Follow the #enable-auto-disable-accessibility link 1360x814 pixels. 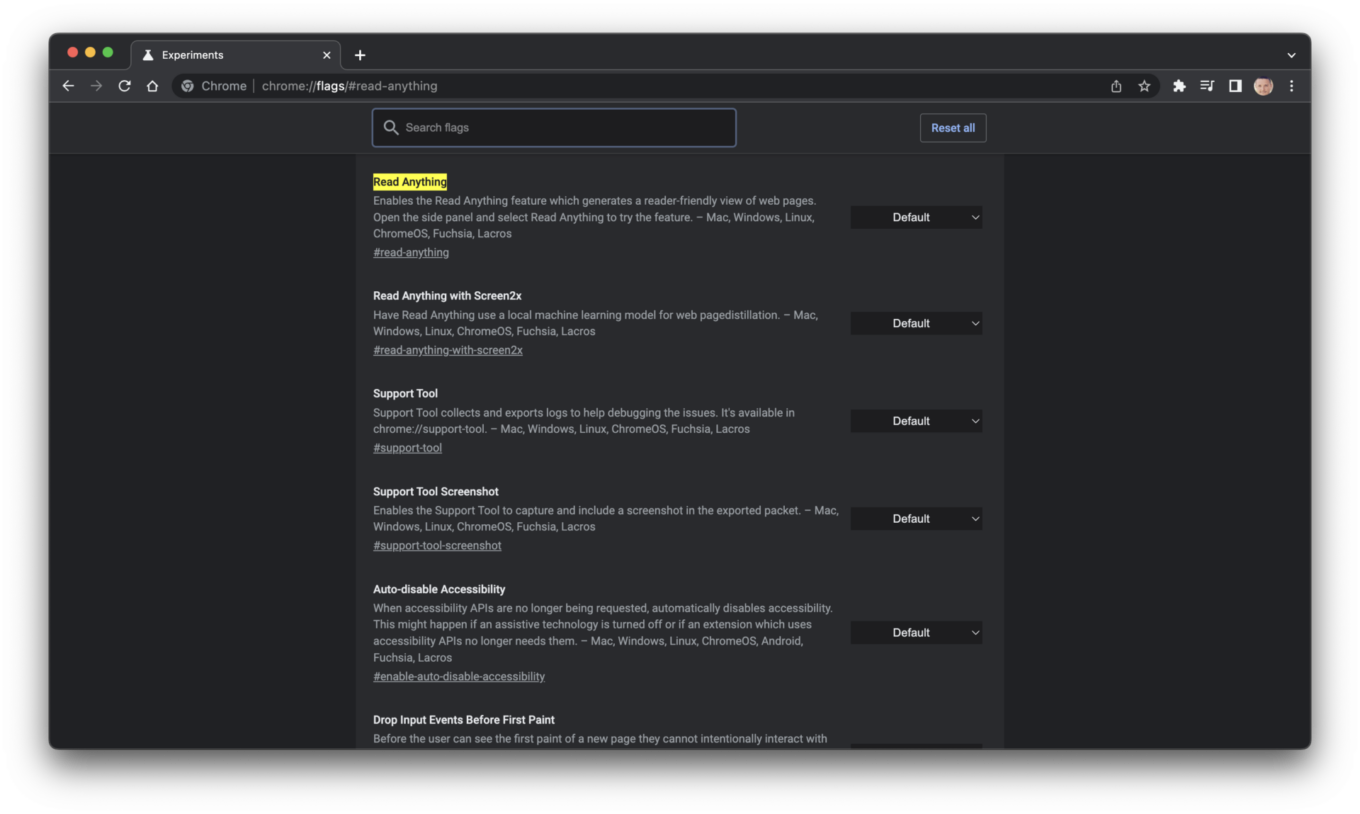click(459, 677)
